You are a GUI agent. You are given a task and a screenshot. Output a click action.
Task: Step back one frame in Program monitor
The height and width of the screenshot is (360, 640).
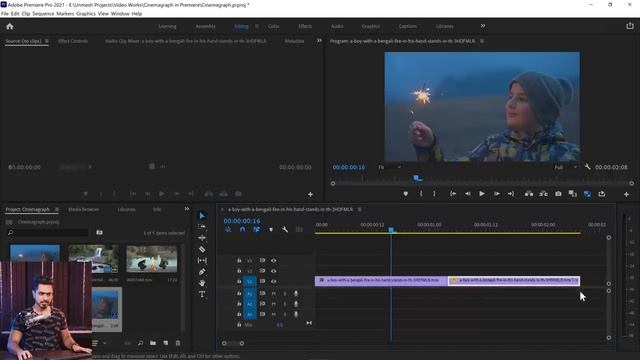[467, 194]
